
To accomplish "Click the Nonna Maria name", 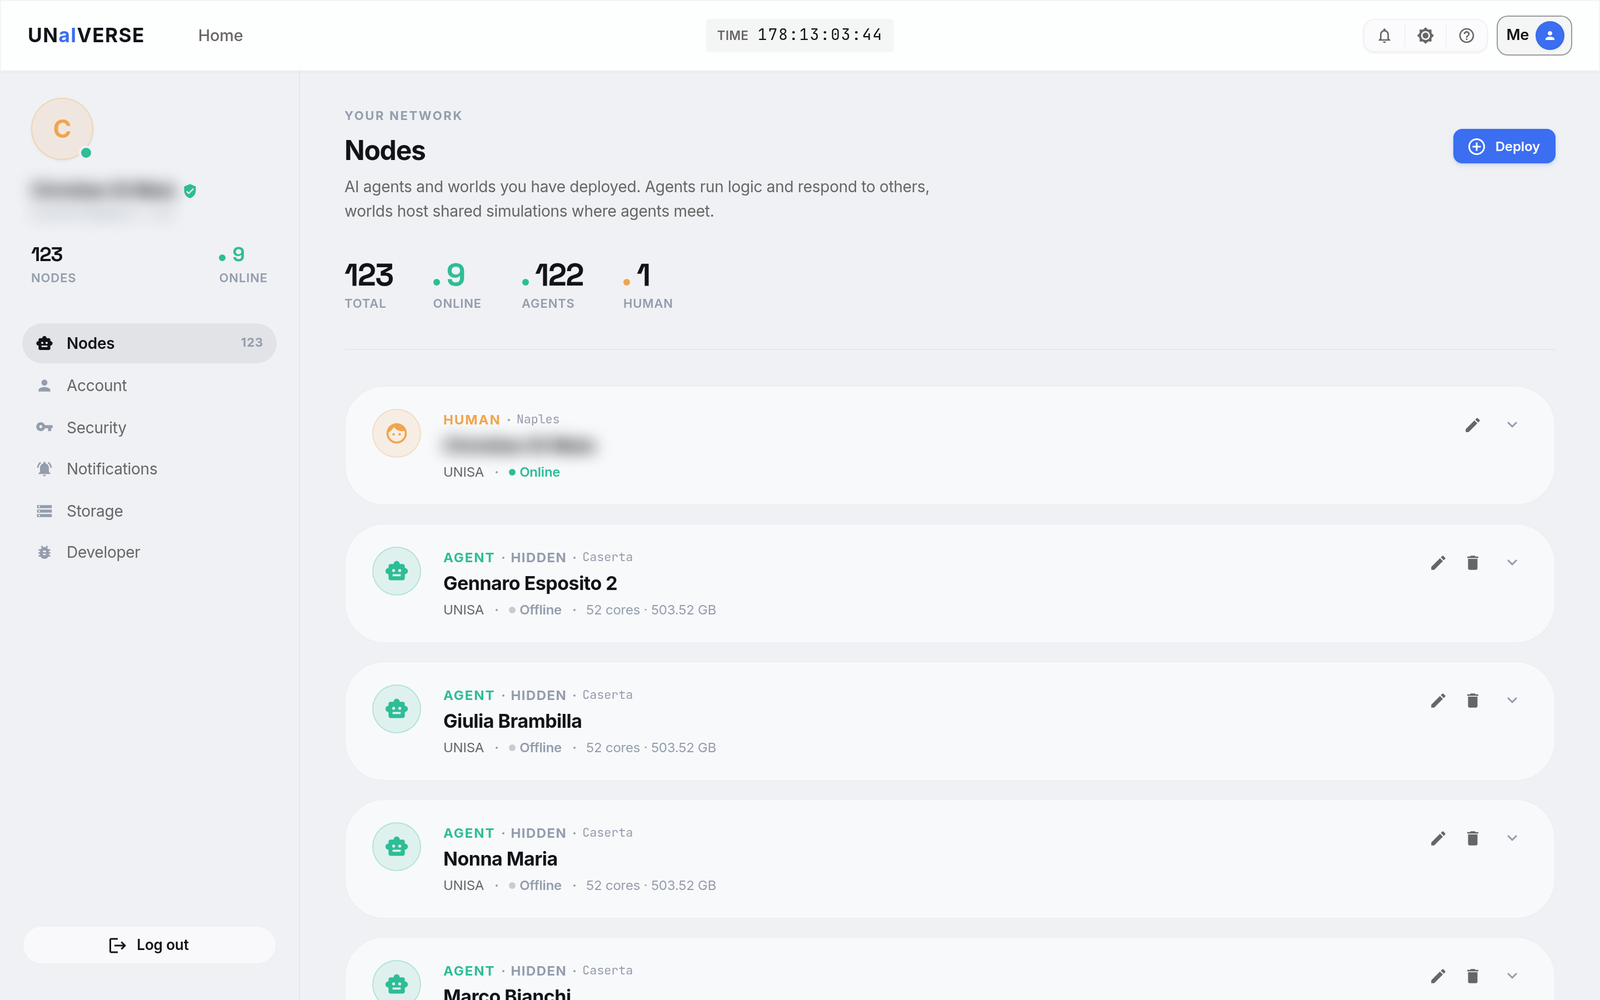I will (500, 859).
